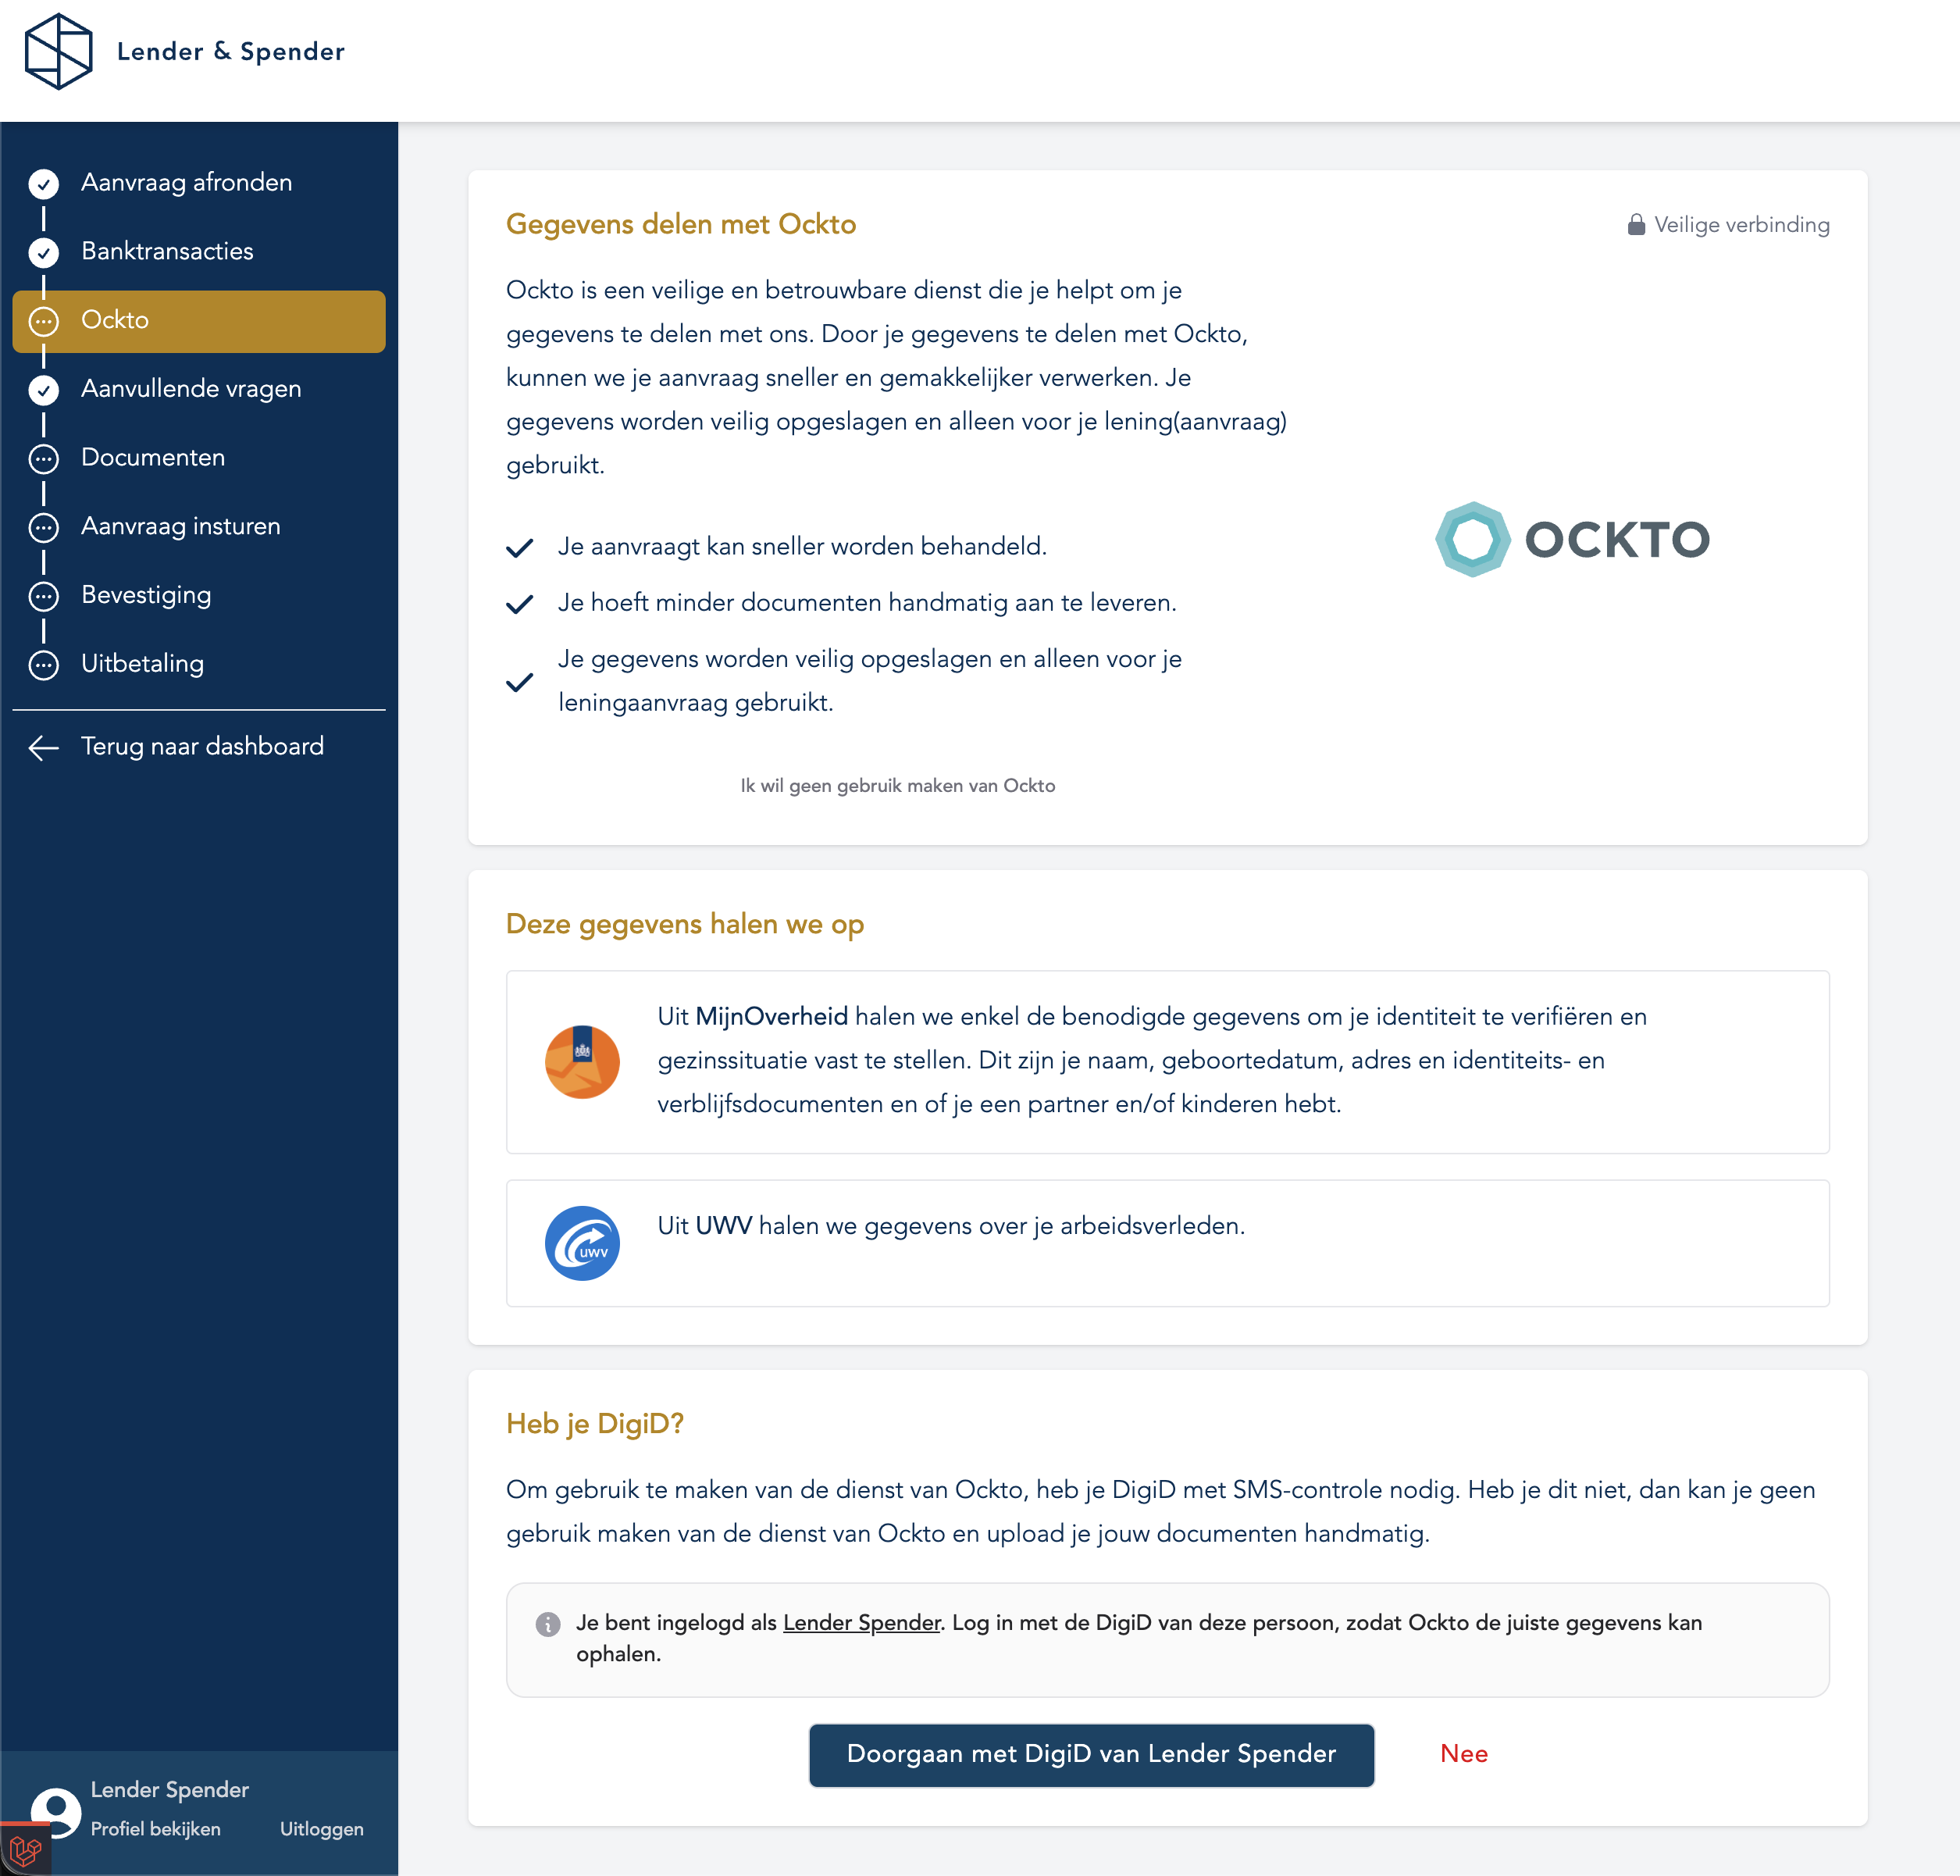Viewport: 1960px width, 1876px height.
Task: Open the Uitbetaling step
Action: [x=142, y=664]
